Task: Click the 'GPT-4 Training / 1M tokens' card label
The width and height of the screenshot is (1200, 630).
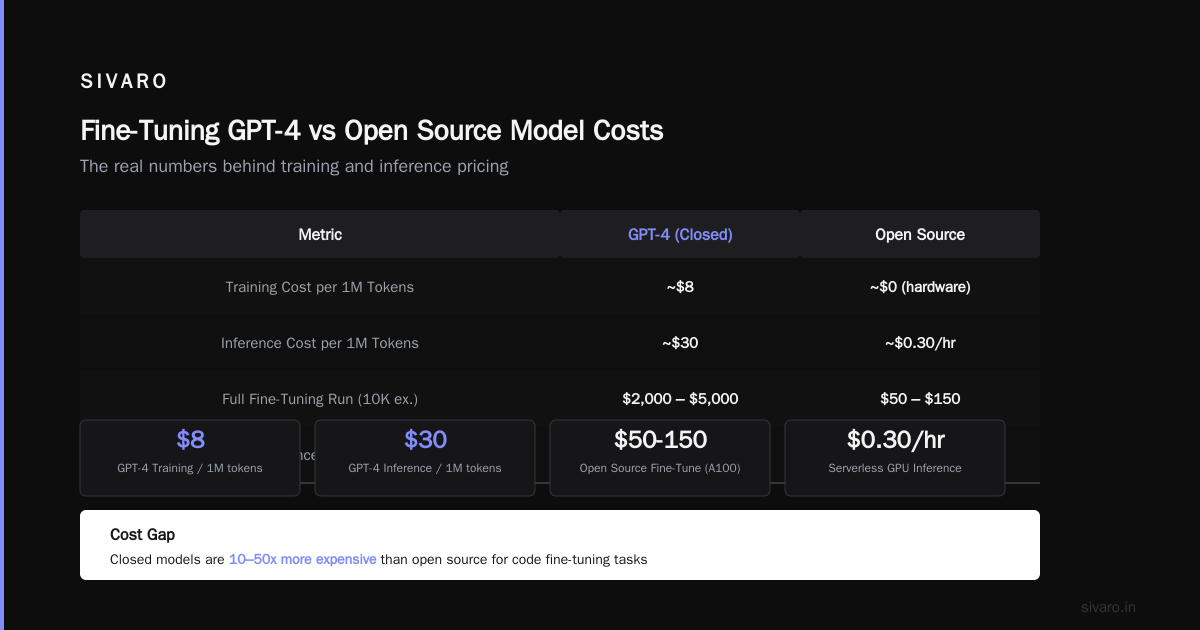Action: 190,468
